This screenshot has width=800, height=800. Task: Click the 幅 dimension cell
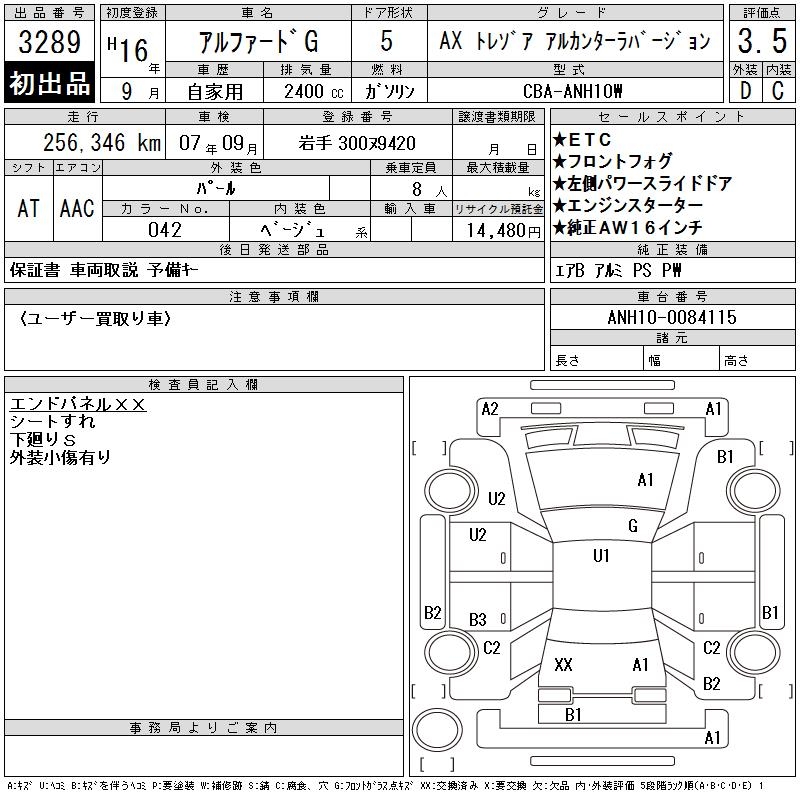pyautogui.click(x=682, y=358)
